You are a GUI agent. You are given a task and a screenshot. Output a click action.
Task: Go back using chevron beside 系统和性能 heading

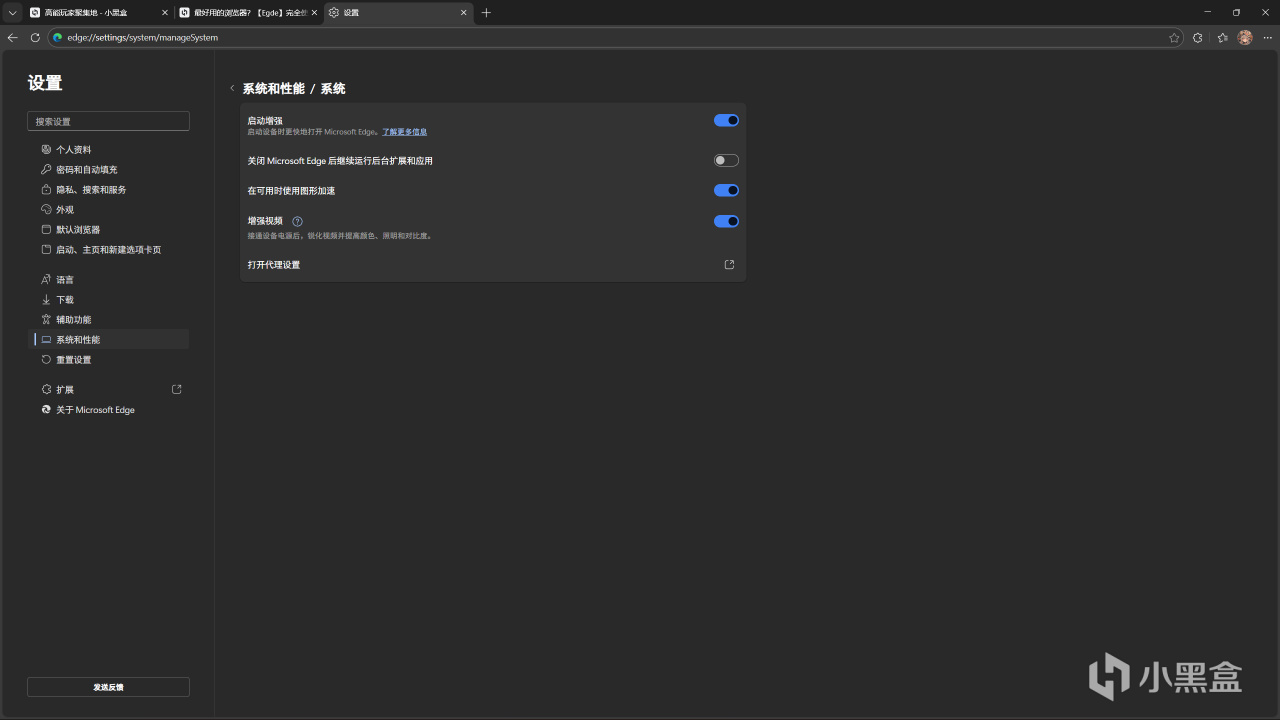pyautogui.click(x=232, y=88)
